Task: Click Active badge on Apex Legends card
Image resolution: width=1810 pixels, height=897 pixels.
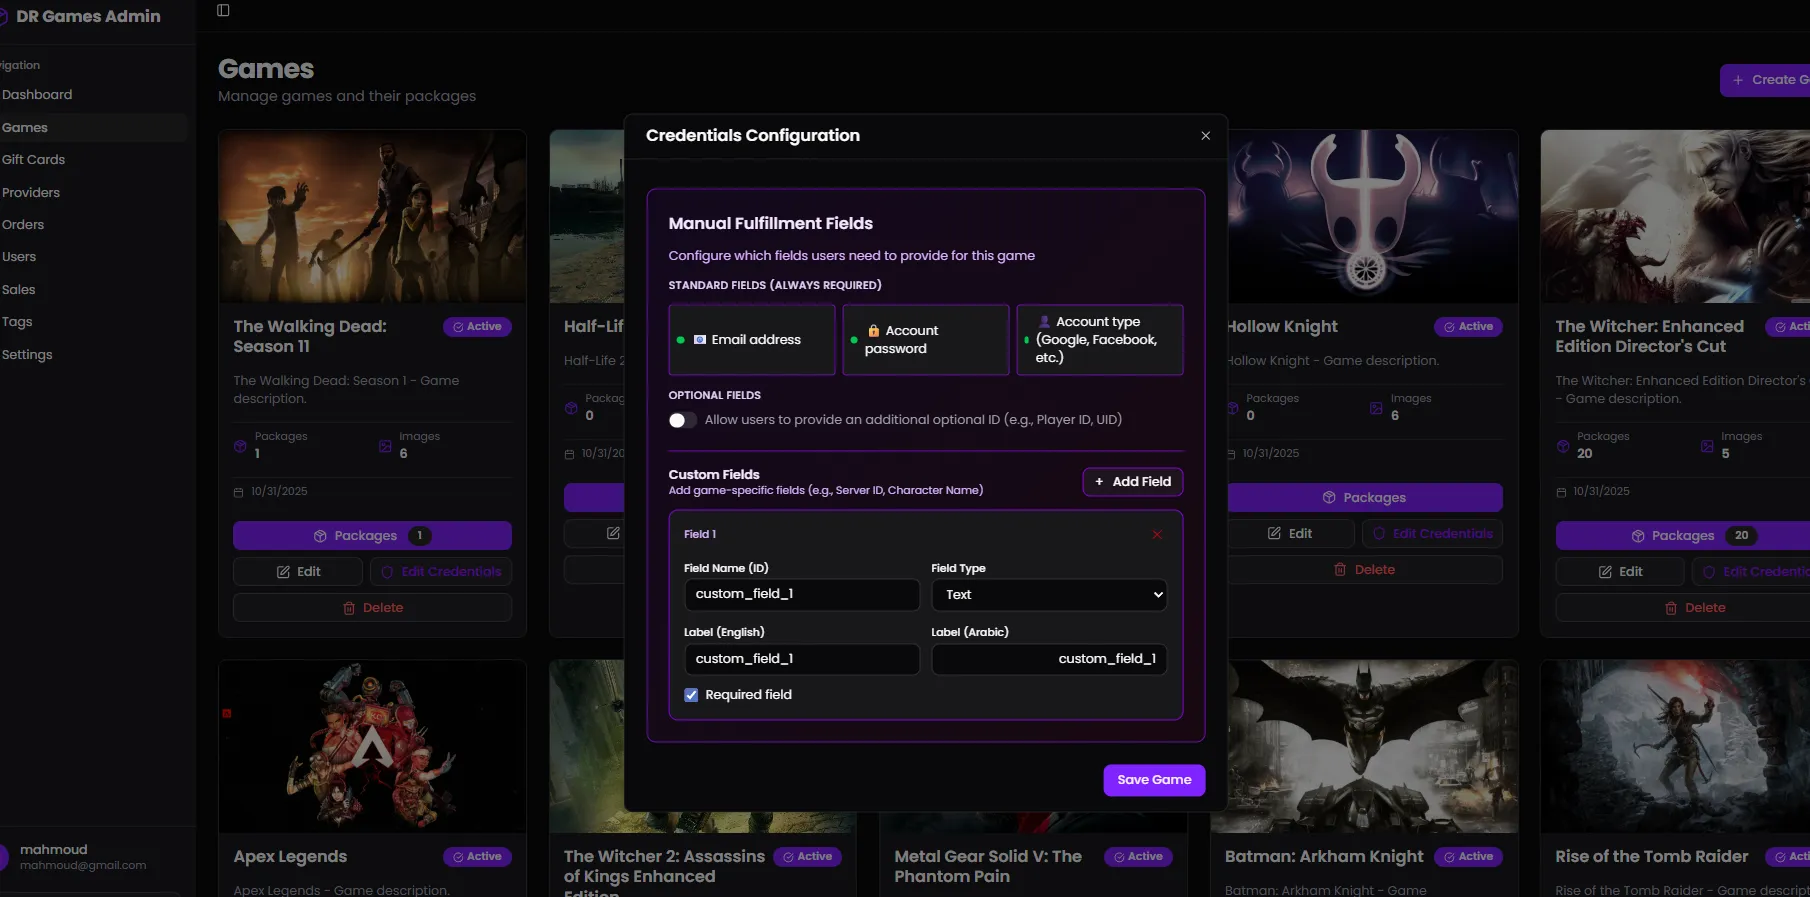Action: click(477, 857)
